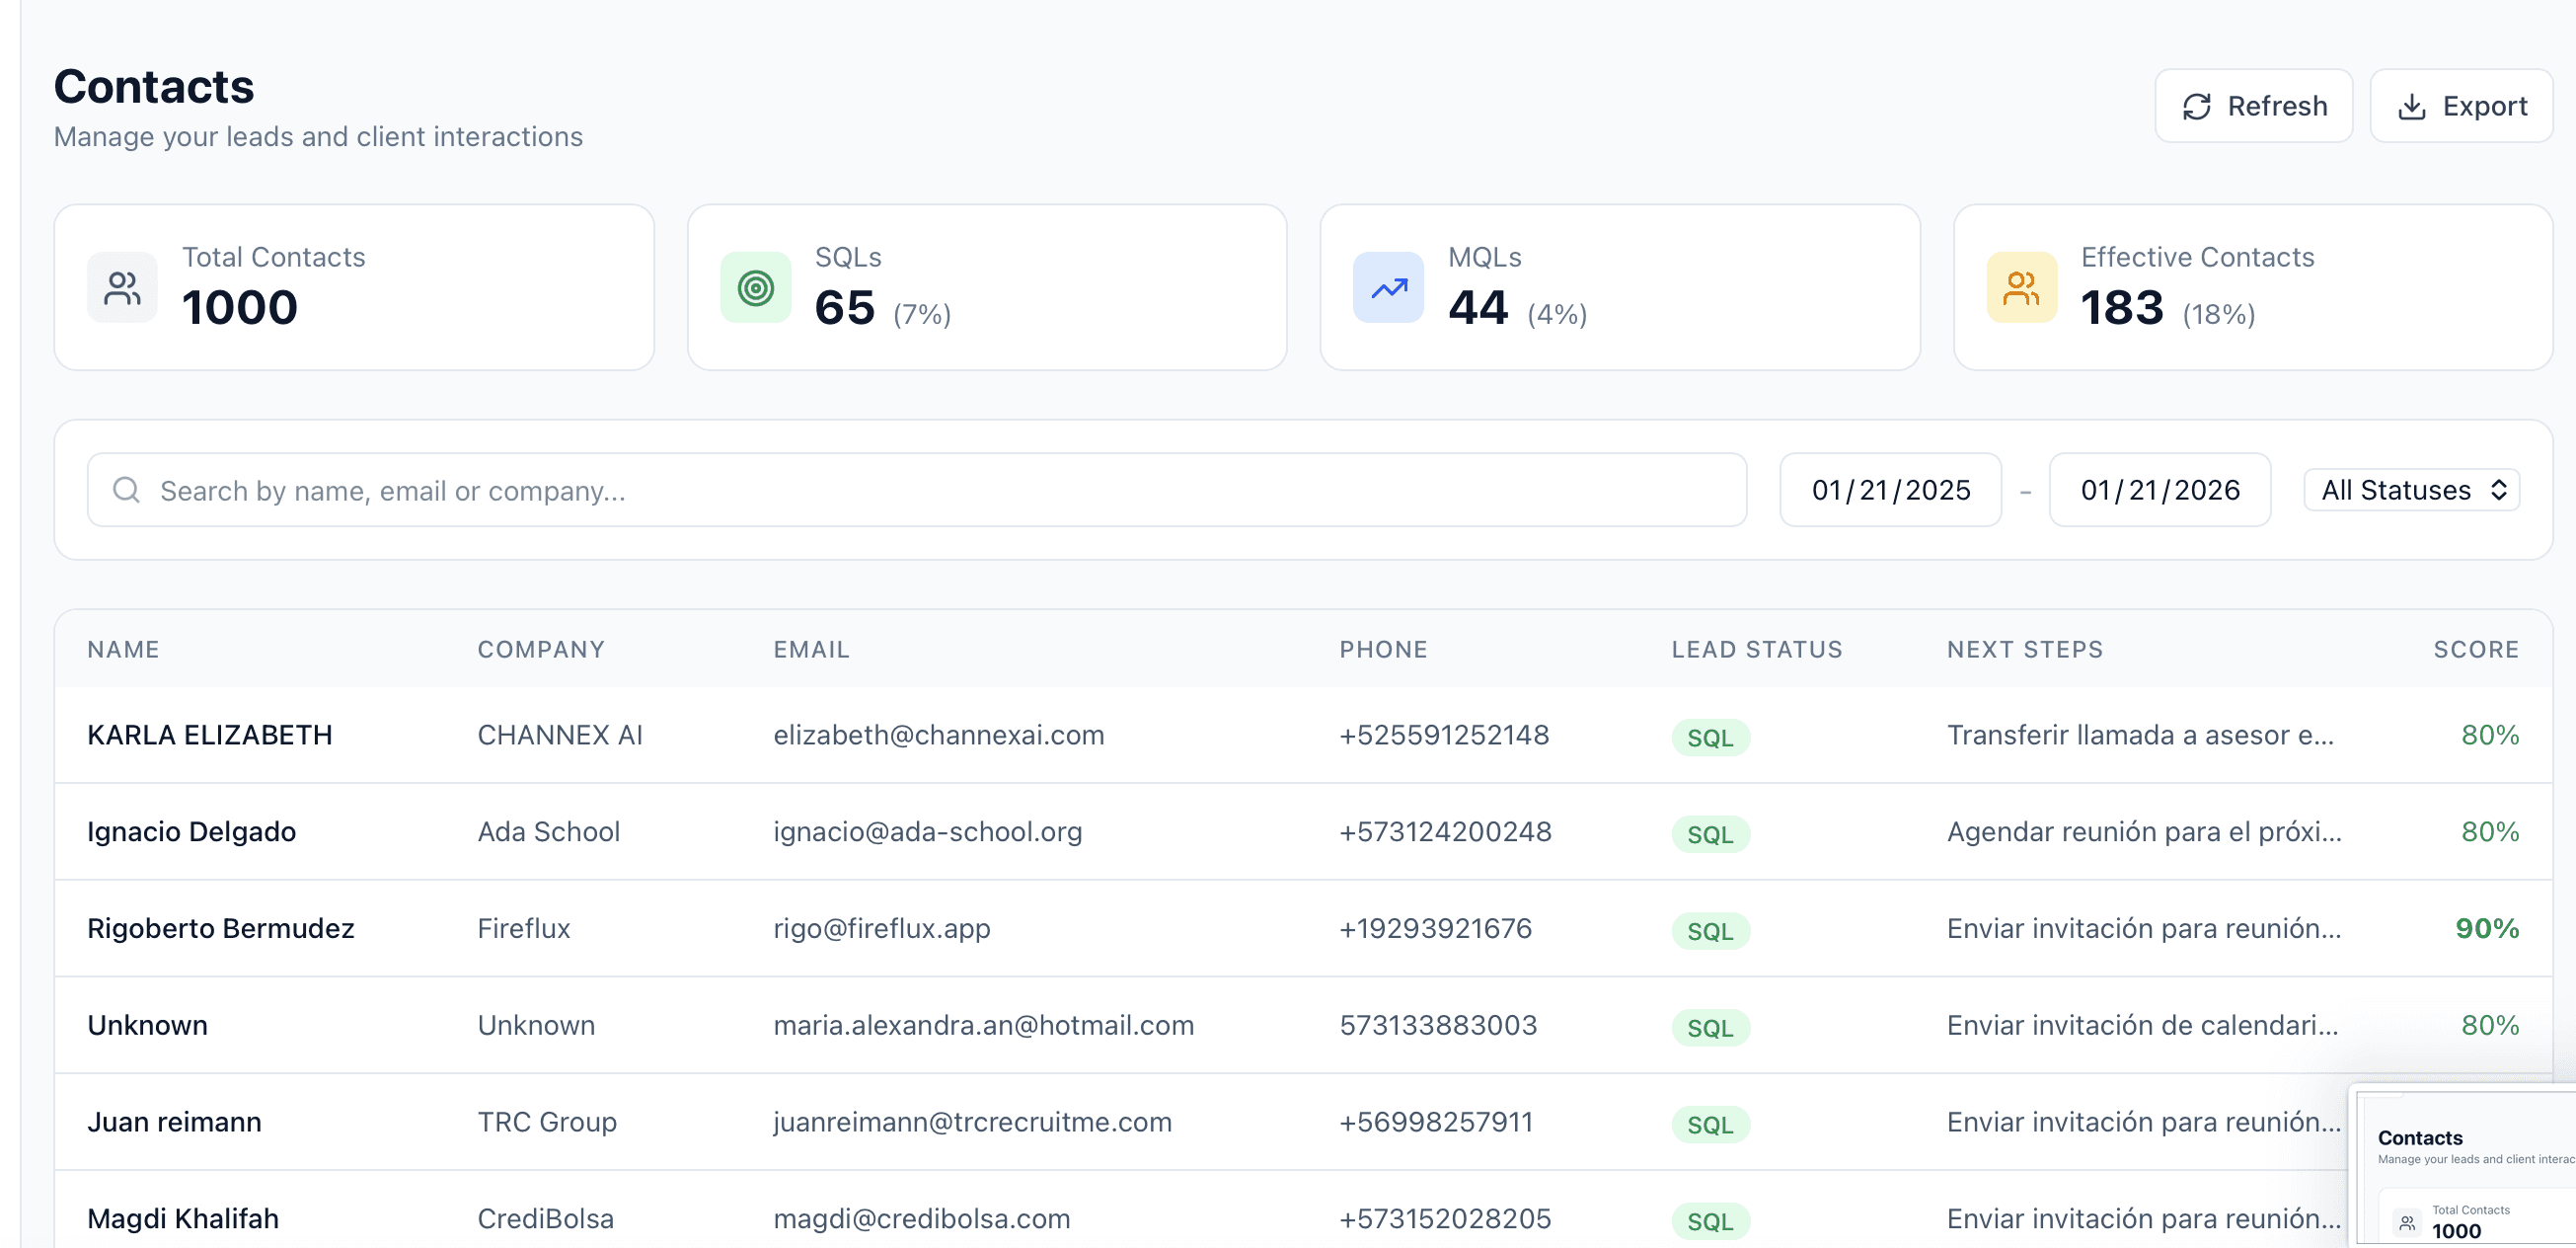Click the blue MQLs trending arrow icon
Screen dimensions: 2576x1248
(x=1388, y=288)
